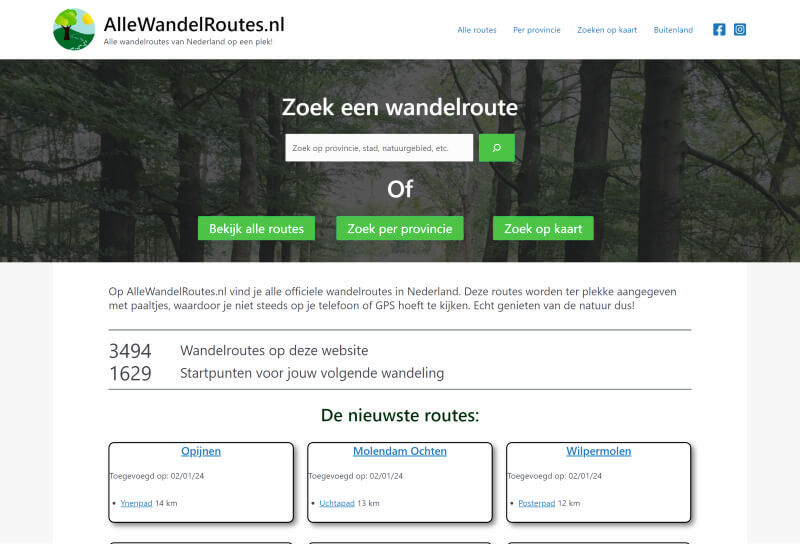Click the Toegevoegd op date in Opijnen card
The height and width of the screenshot is (544, 800).
coord(157,476)
